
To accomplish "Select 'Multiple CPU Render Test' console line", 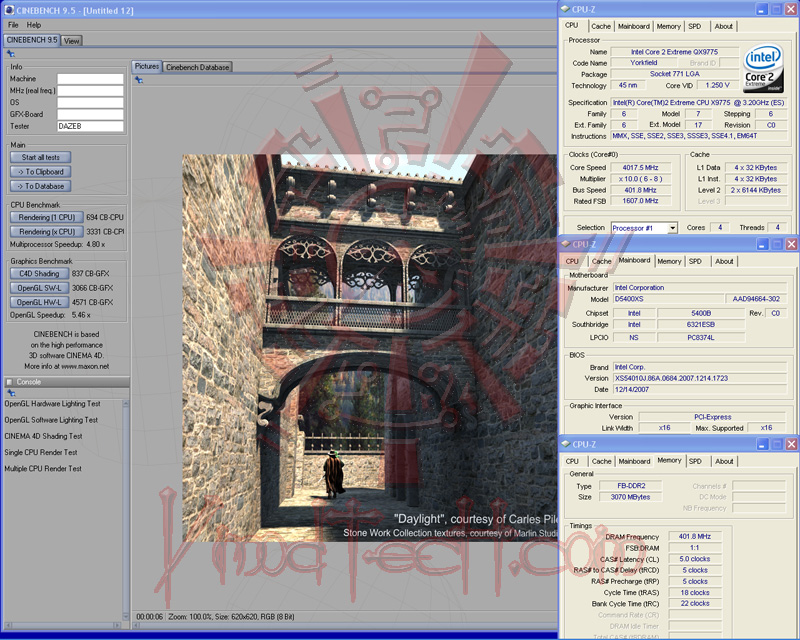I will pyautogui.click(x=43, y=469).
